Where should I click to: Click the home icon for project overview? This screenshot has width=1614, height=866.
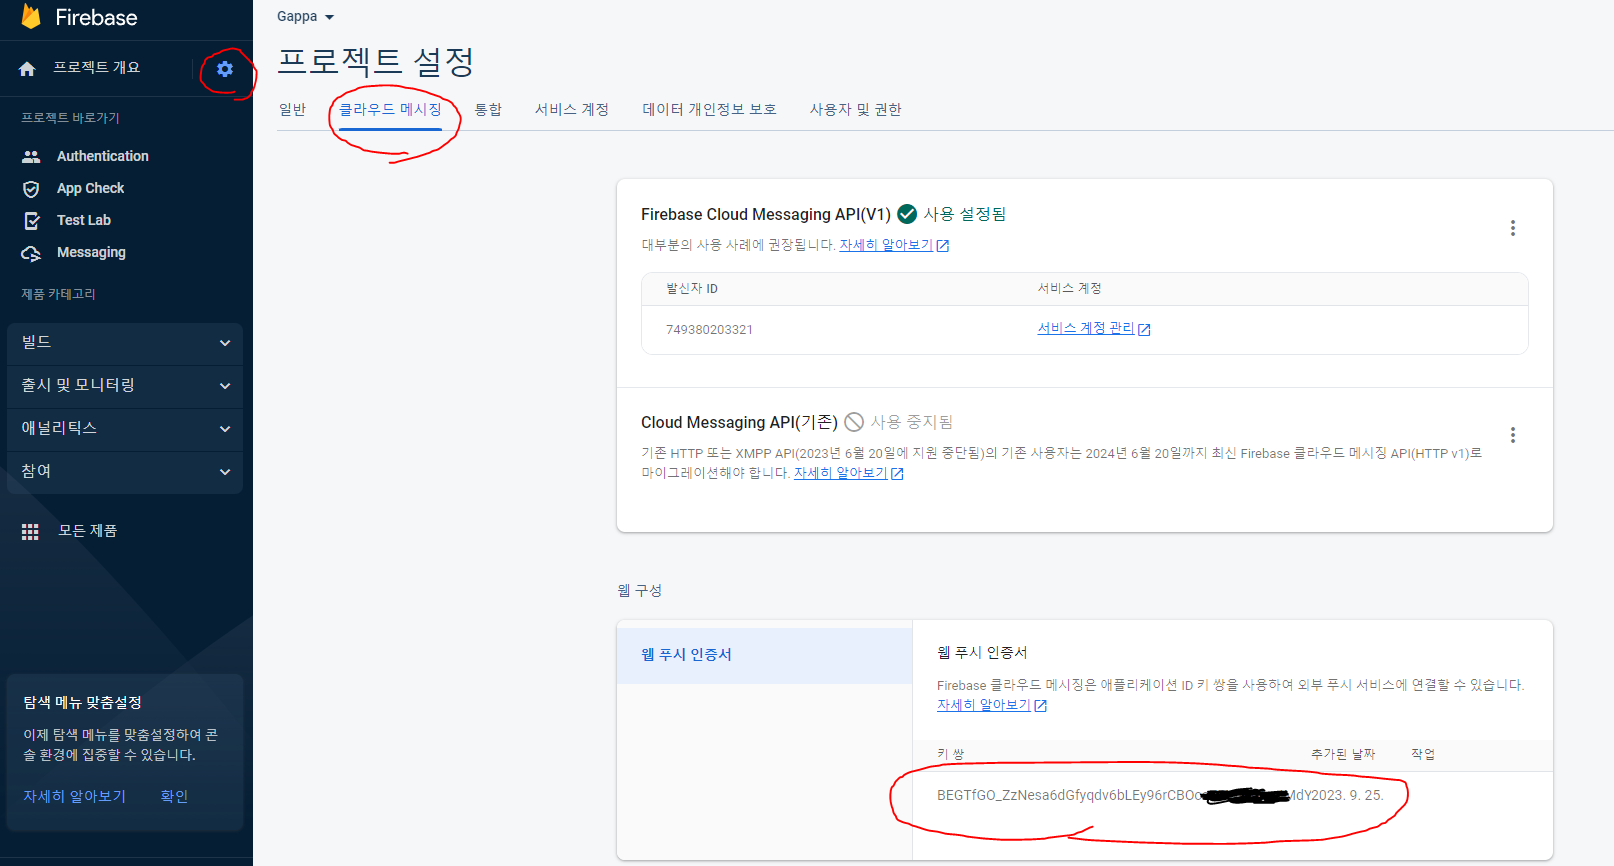pyautogui.click(x=27, y=68)
